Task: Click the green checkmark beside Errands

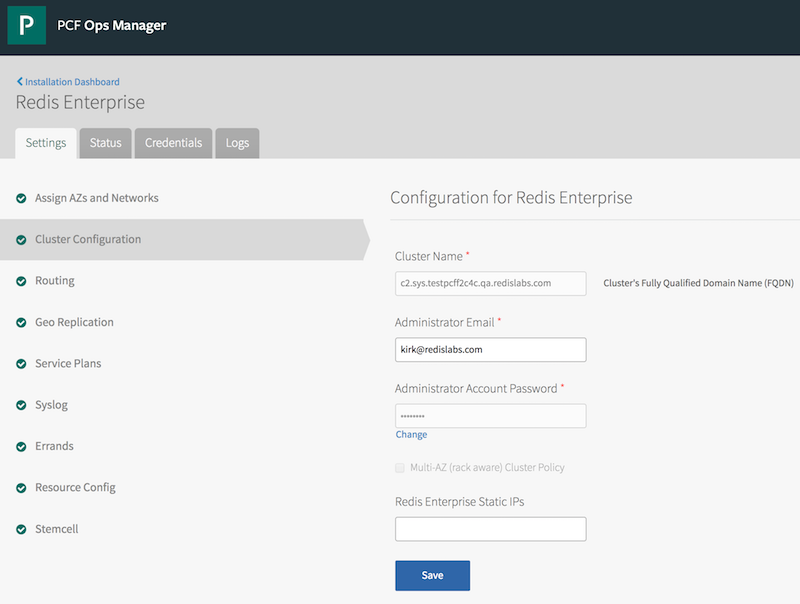Action: (21, 447)
